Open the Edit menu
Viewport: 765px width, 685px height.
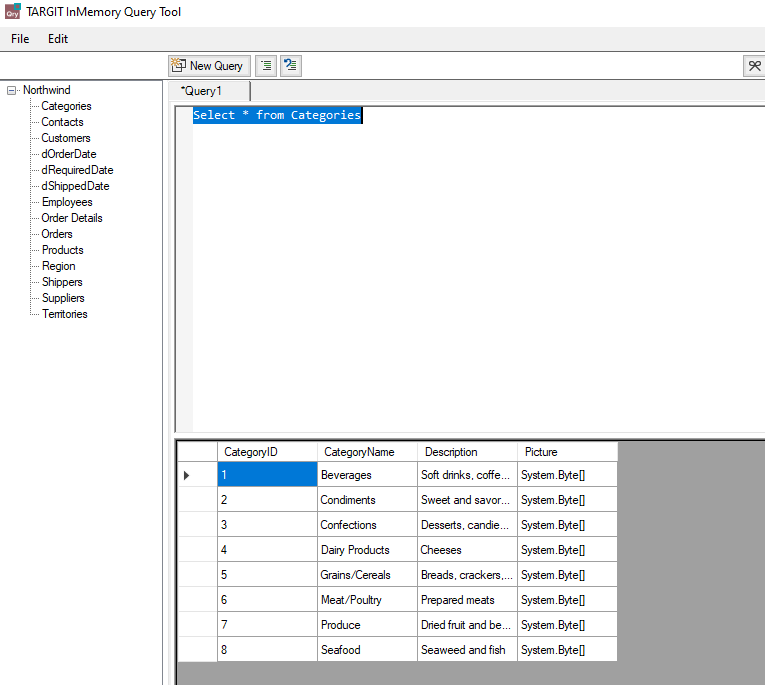(x=58, y=39)
